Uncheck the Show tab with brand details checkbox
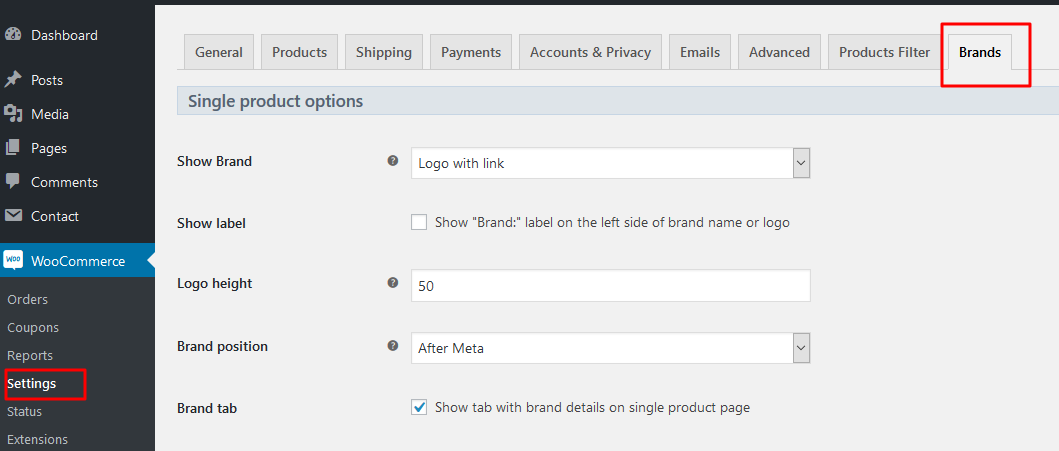 tap(419, 407)
